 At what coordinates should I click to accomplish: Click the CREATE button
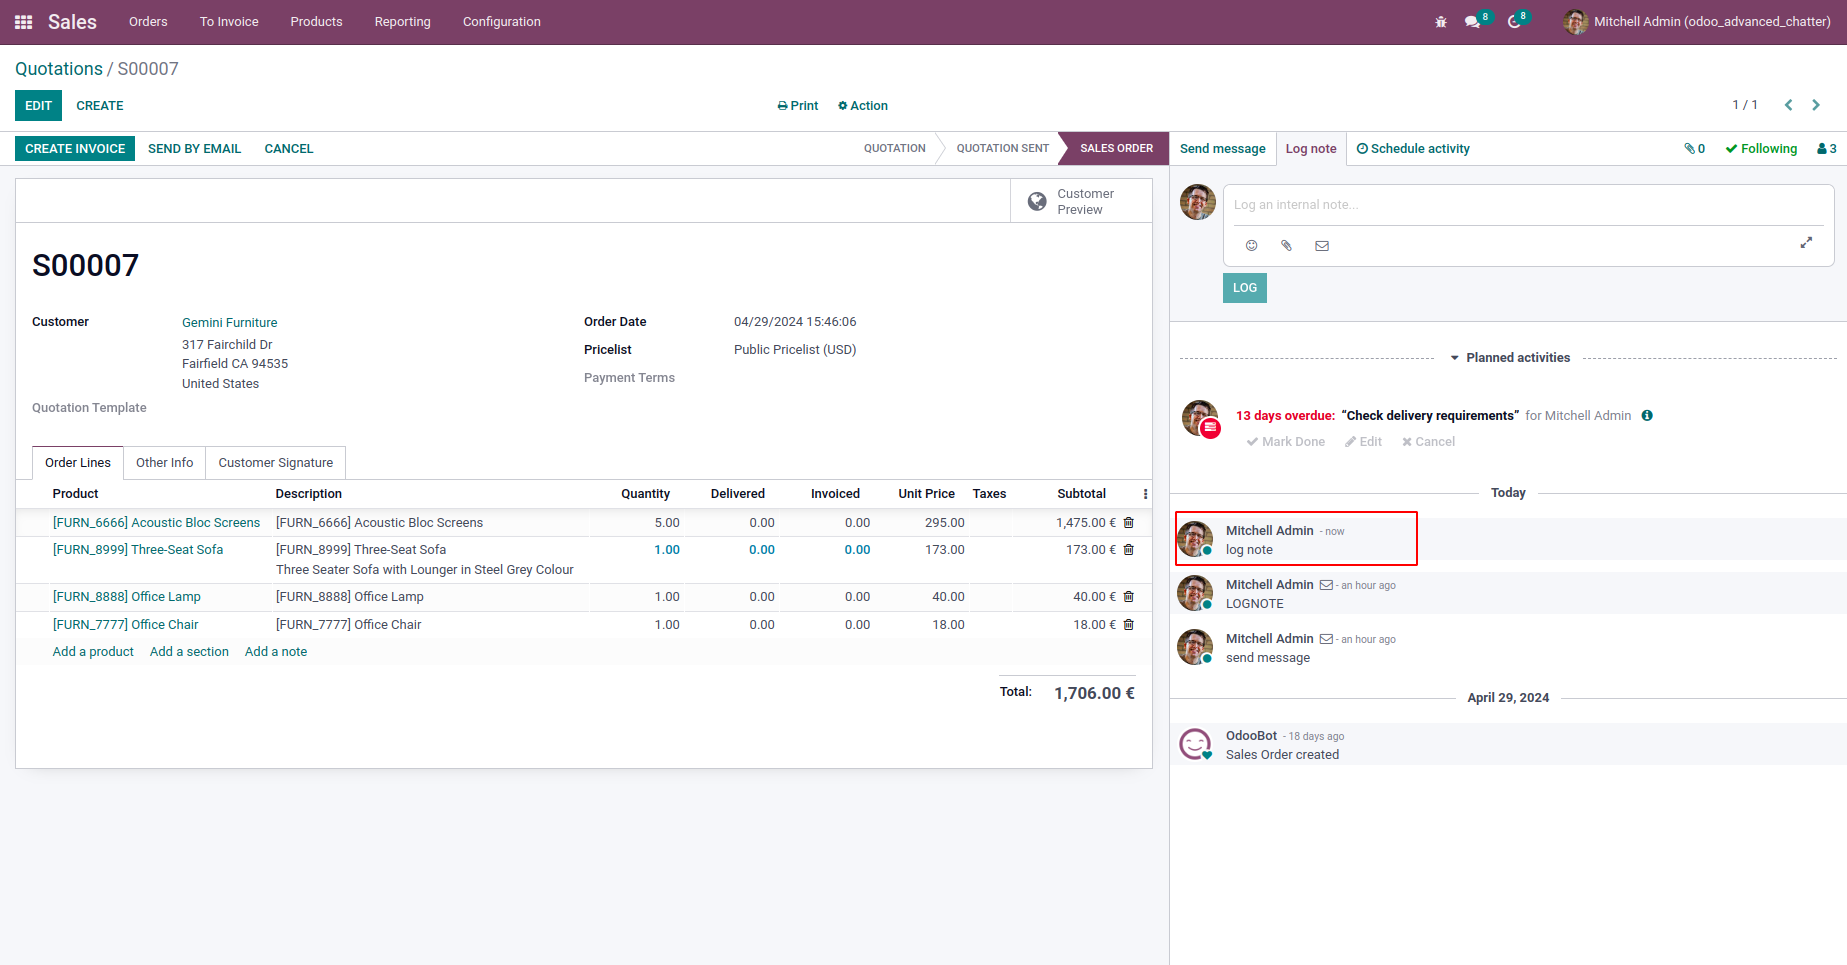[100, 106]
